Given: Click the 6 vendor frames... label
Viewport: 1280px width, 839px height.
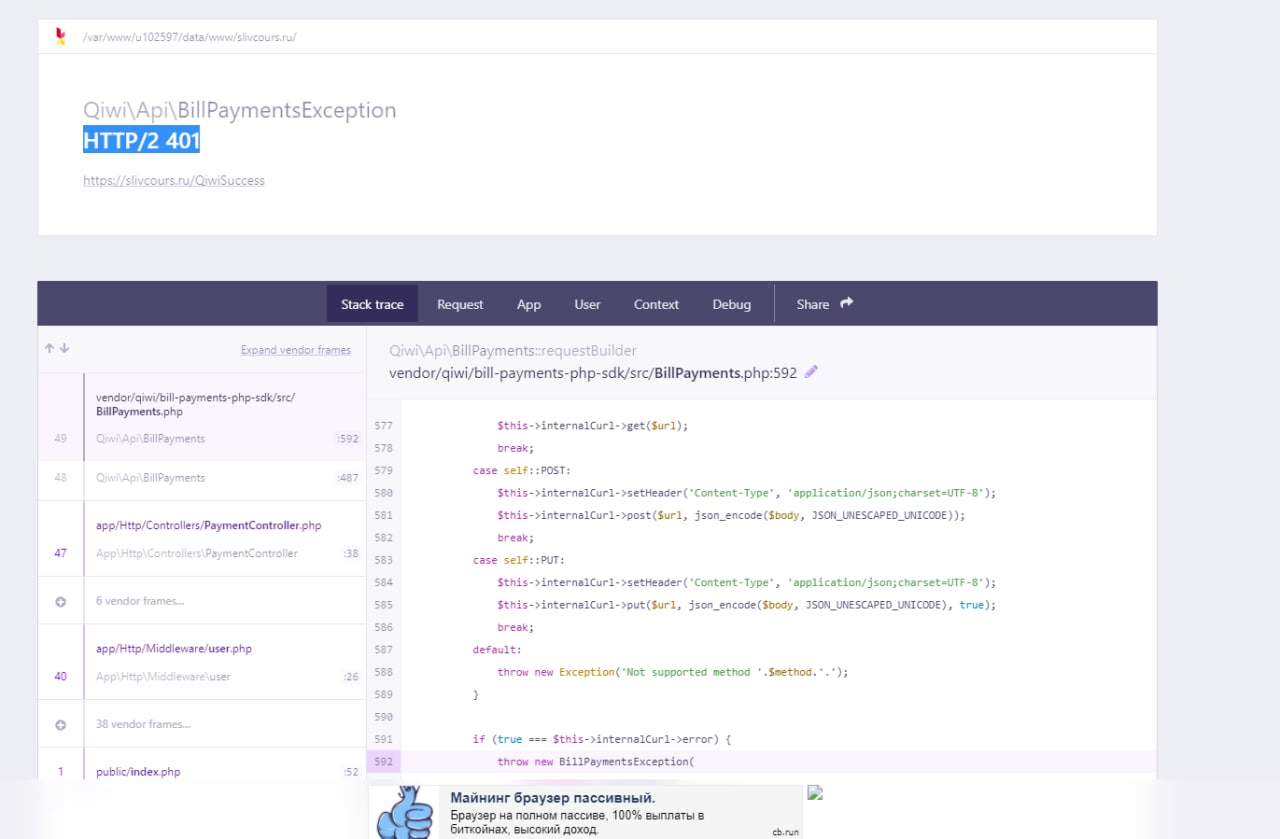Looking at the screenshot, I should coord(140,601).
